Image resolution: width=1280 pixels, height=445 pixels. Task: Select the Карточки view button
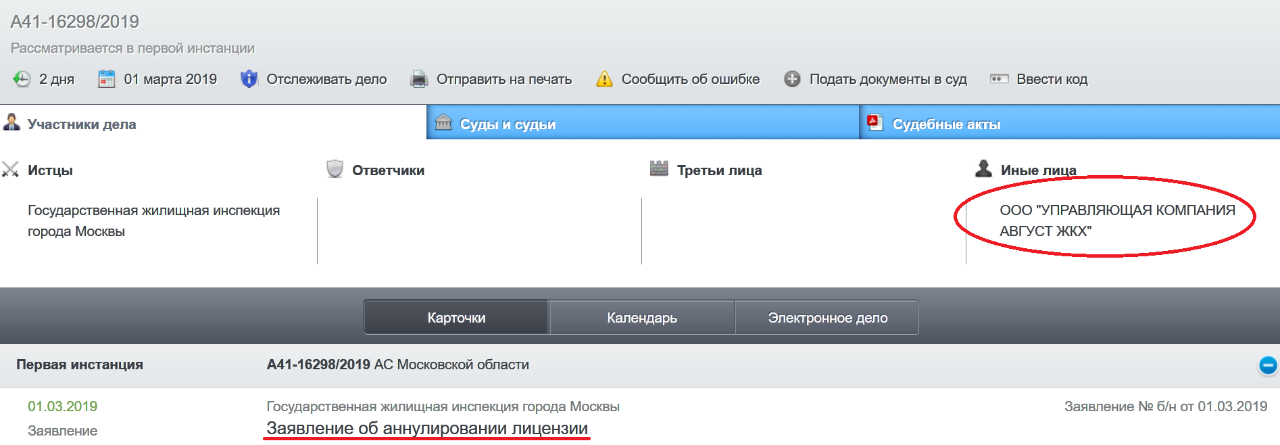click(x=456, y=318)
